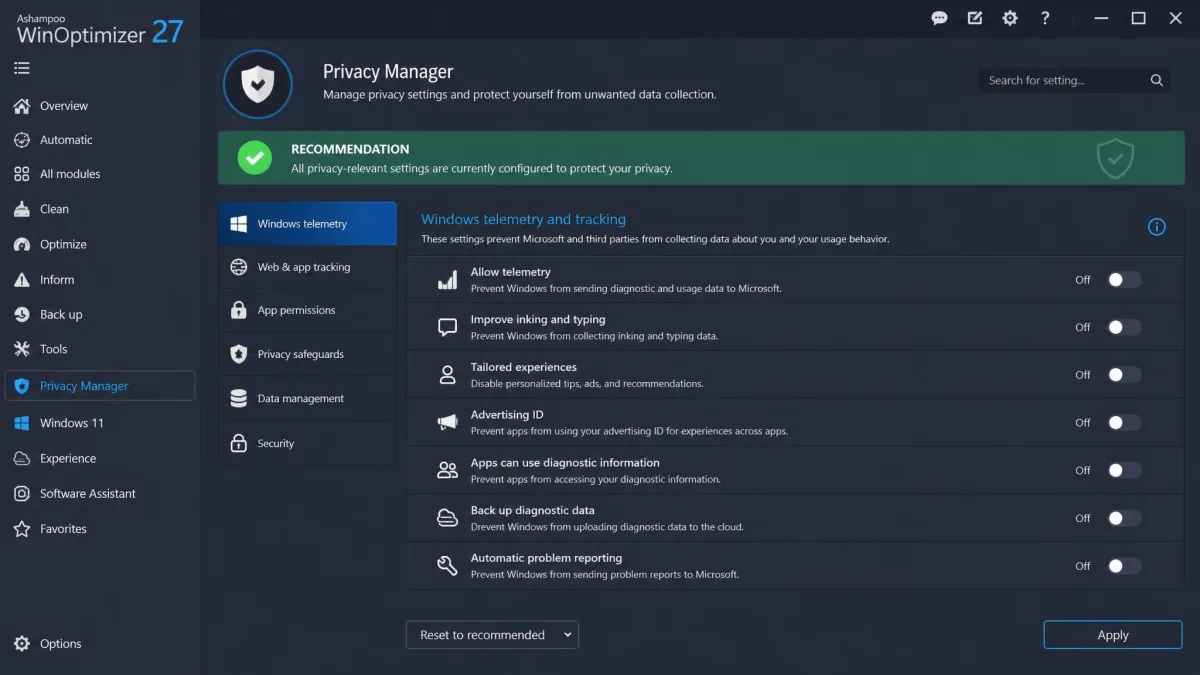Click the Inform warning triangle icon
This screenshot has height=675, width=1200.
tap(22, 280)
